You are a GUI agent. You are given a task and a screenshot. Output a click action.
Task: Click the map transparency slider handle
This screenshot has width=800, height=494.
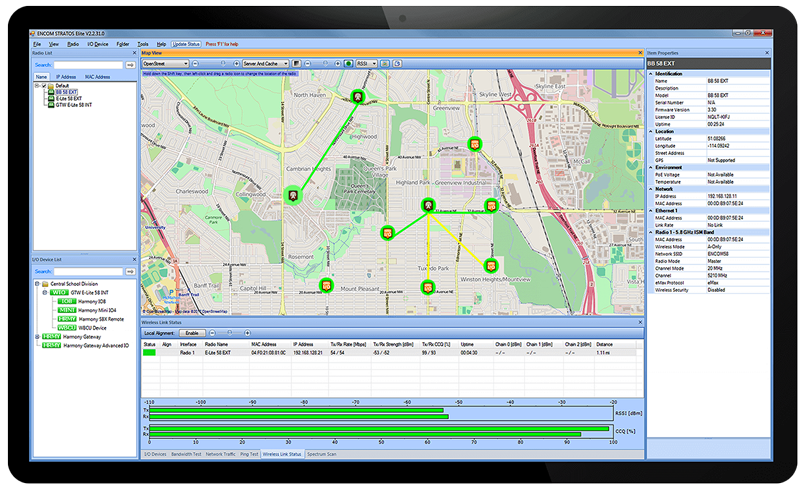tap(325, 64)
